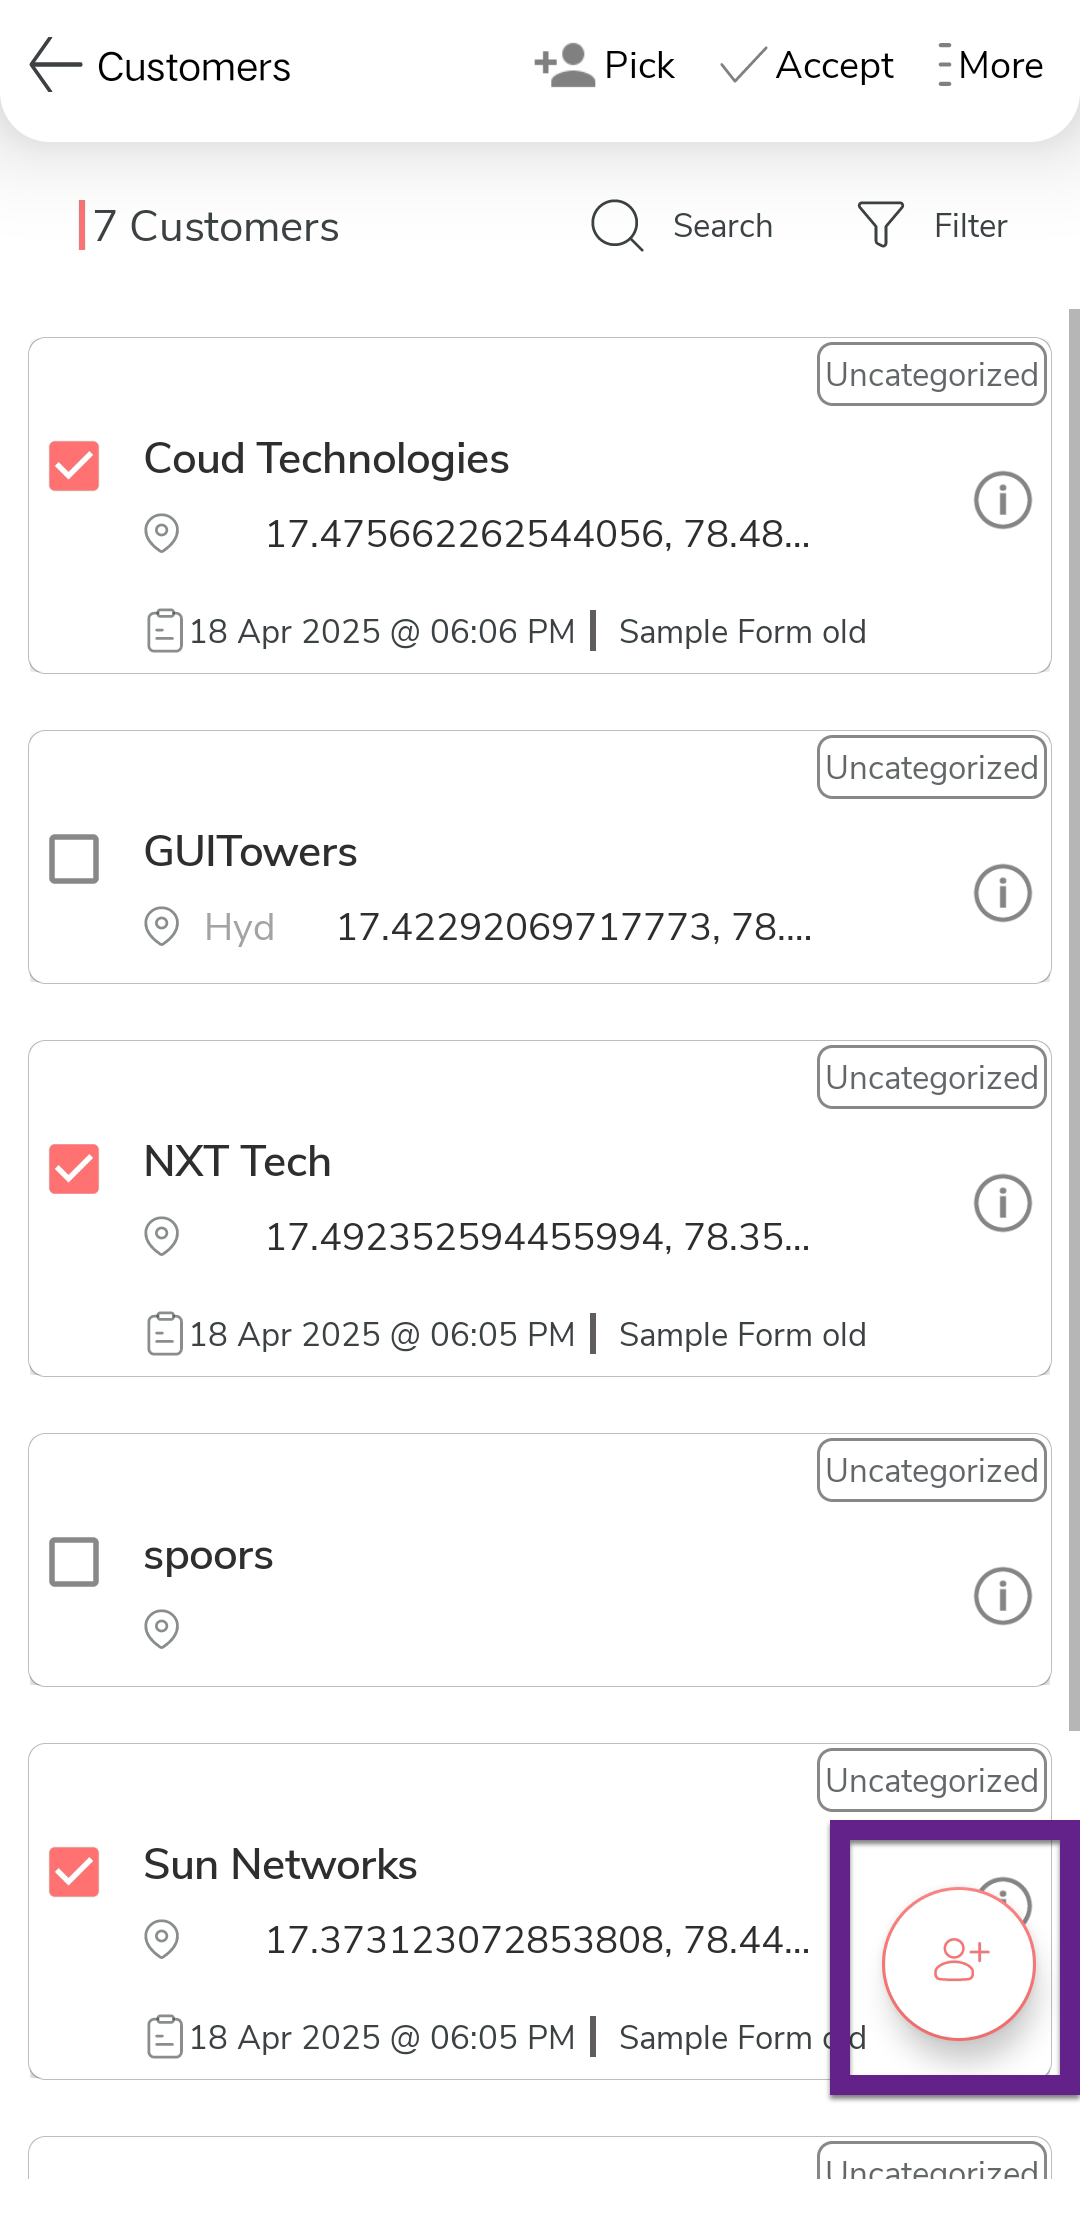Open info for GUITowers

pyautogui.click(x=1002, y=893)
